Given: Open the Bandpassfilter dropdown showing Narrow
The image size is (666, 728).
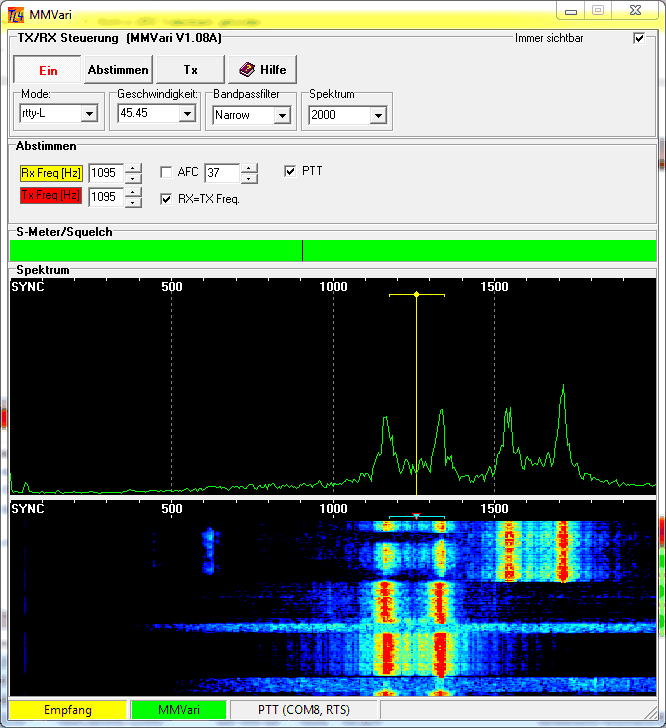Looking at the screenshot, I should coord(282,115).
